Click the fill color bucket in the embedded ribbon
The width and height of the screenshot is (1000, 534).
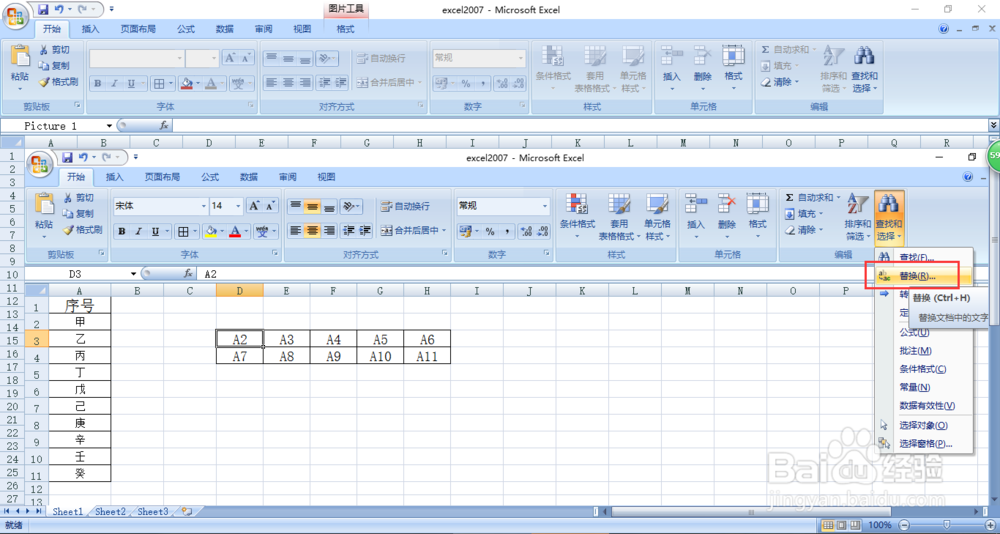click(212, 232)
